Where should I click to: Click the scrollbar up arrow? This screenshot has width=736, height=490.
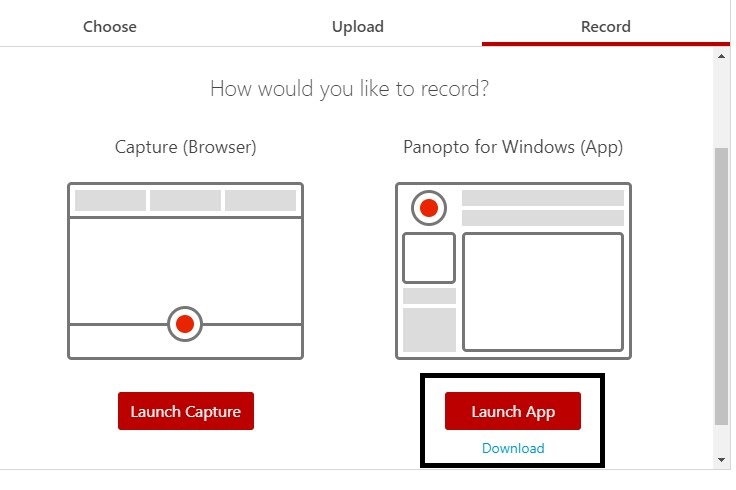click(721, 56)
